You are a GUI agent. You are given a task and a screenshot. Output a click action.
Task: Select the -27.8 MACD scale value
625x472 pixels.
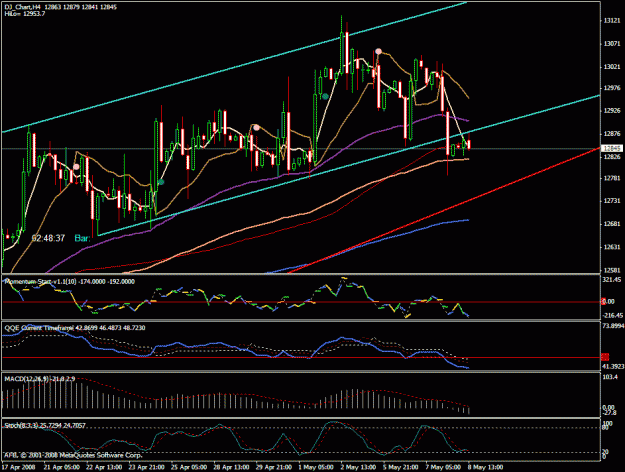[x=610, y=413]
